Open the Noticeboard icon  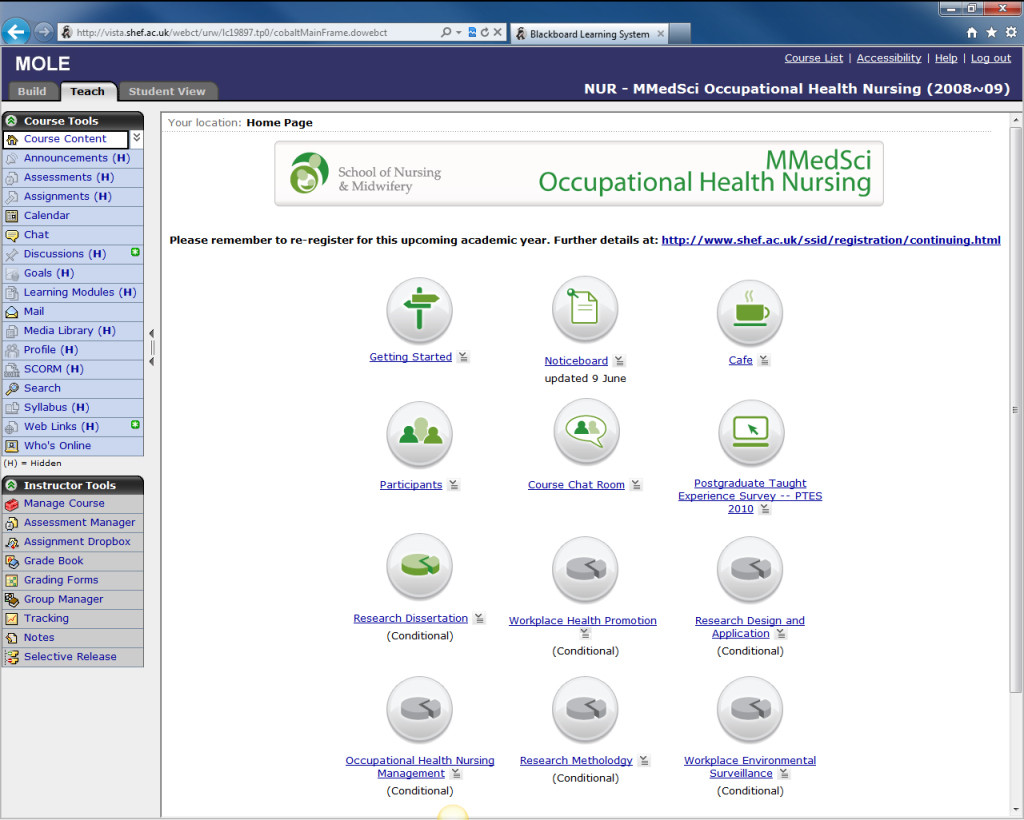[585, 309]
